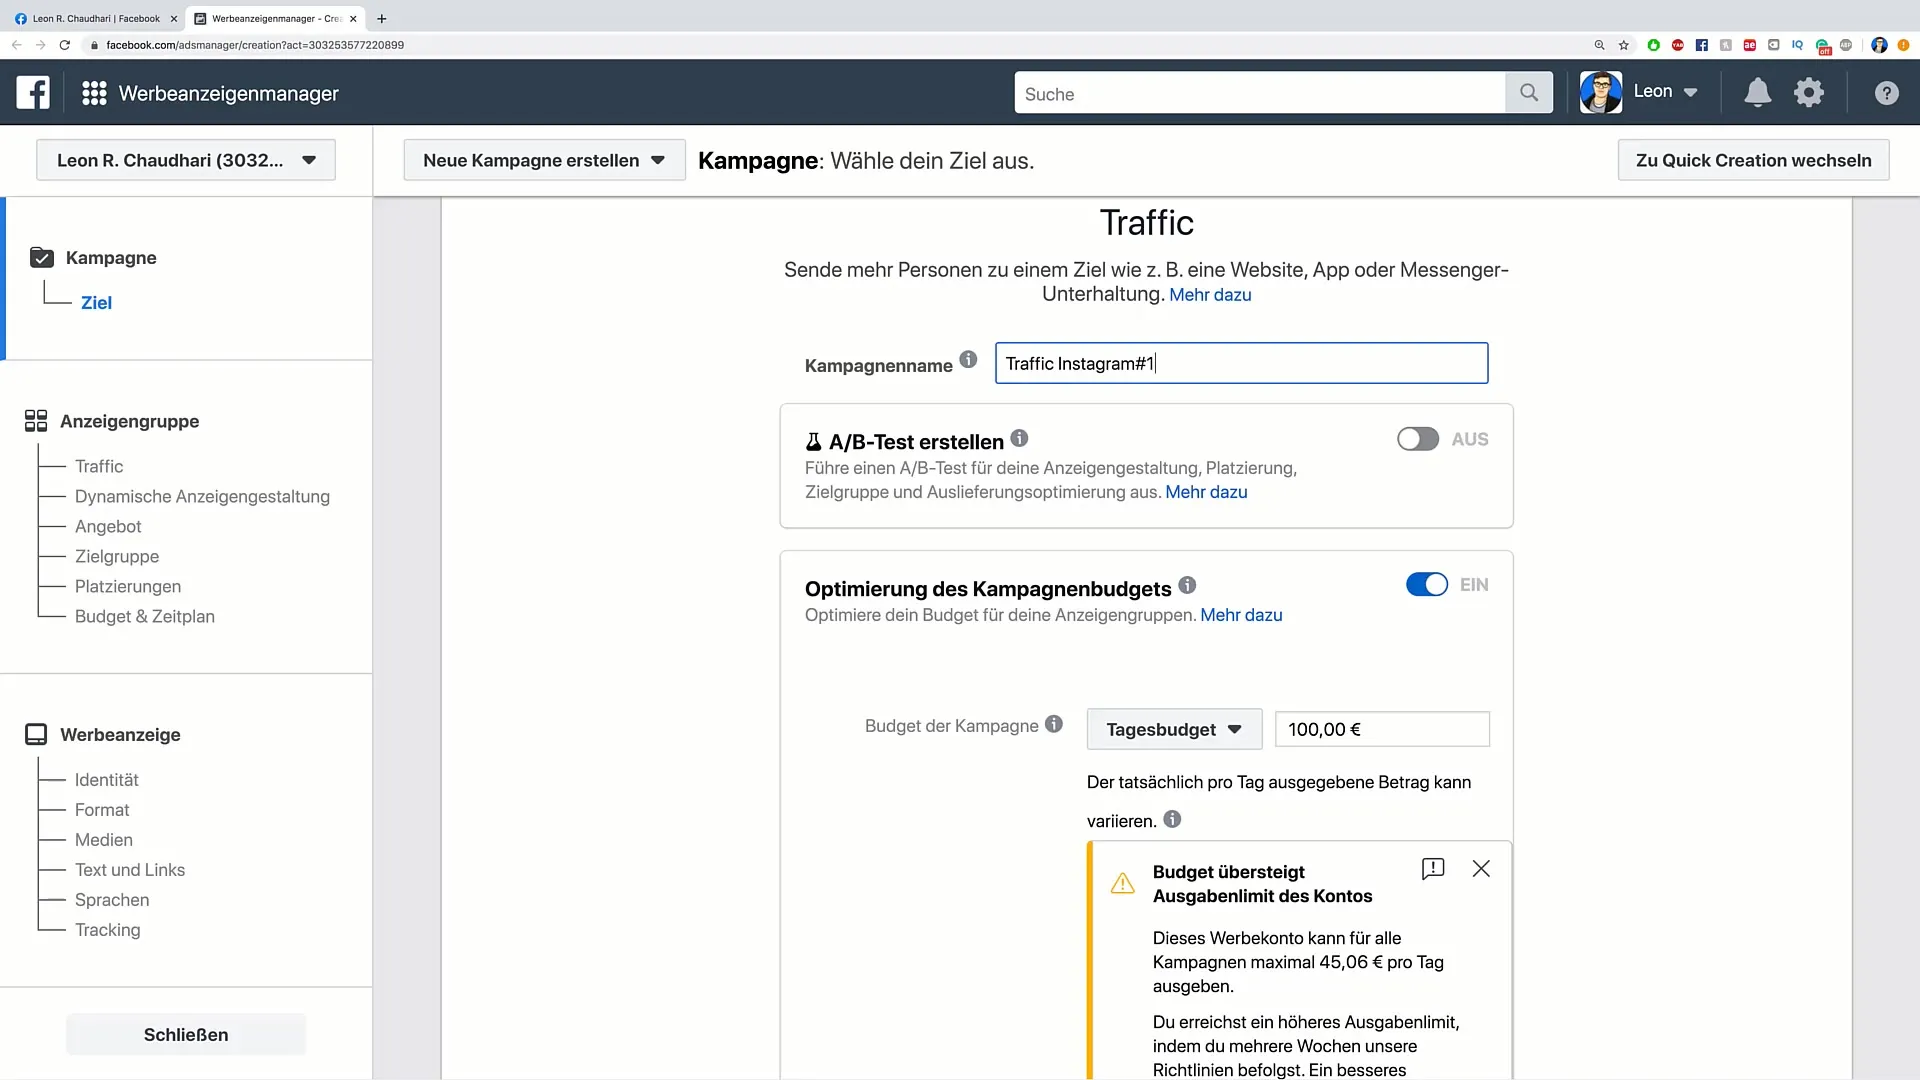This screenshot has width=1920, height=1080.
Task: Open the browser three-dot menu
Action: coord(1903,45)
